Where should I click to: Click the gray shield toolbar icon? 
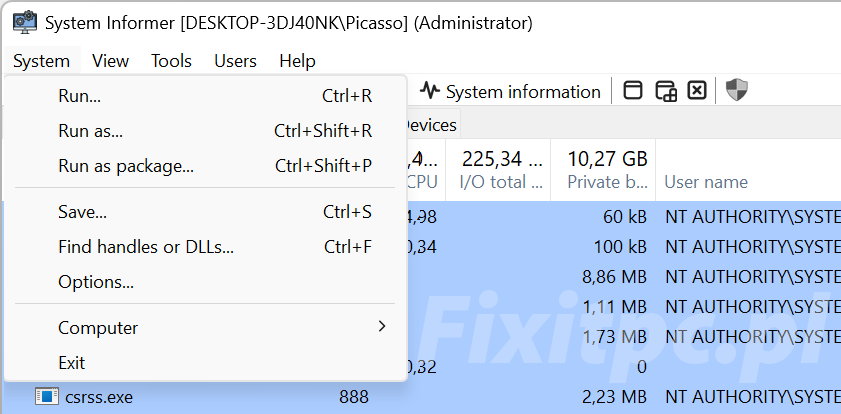[736, 90]
